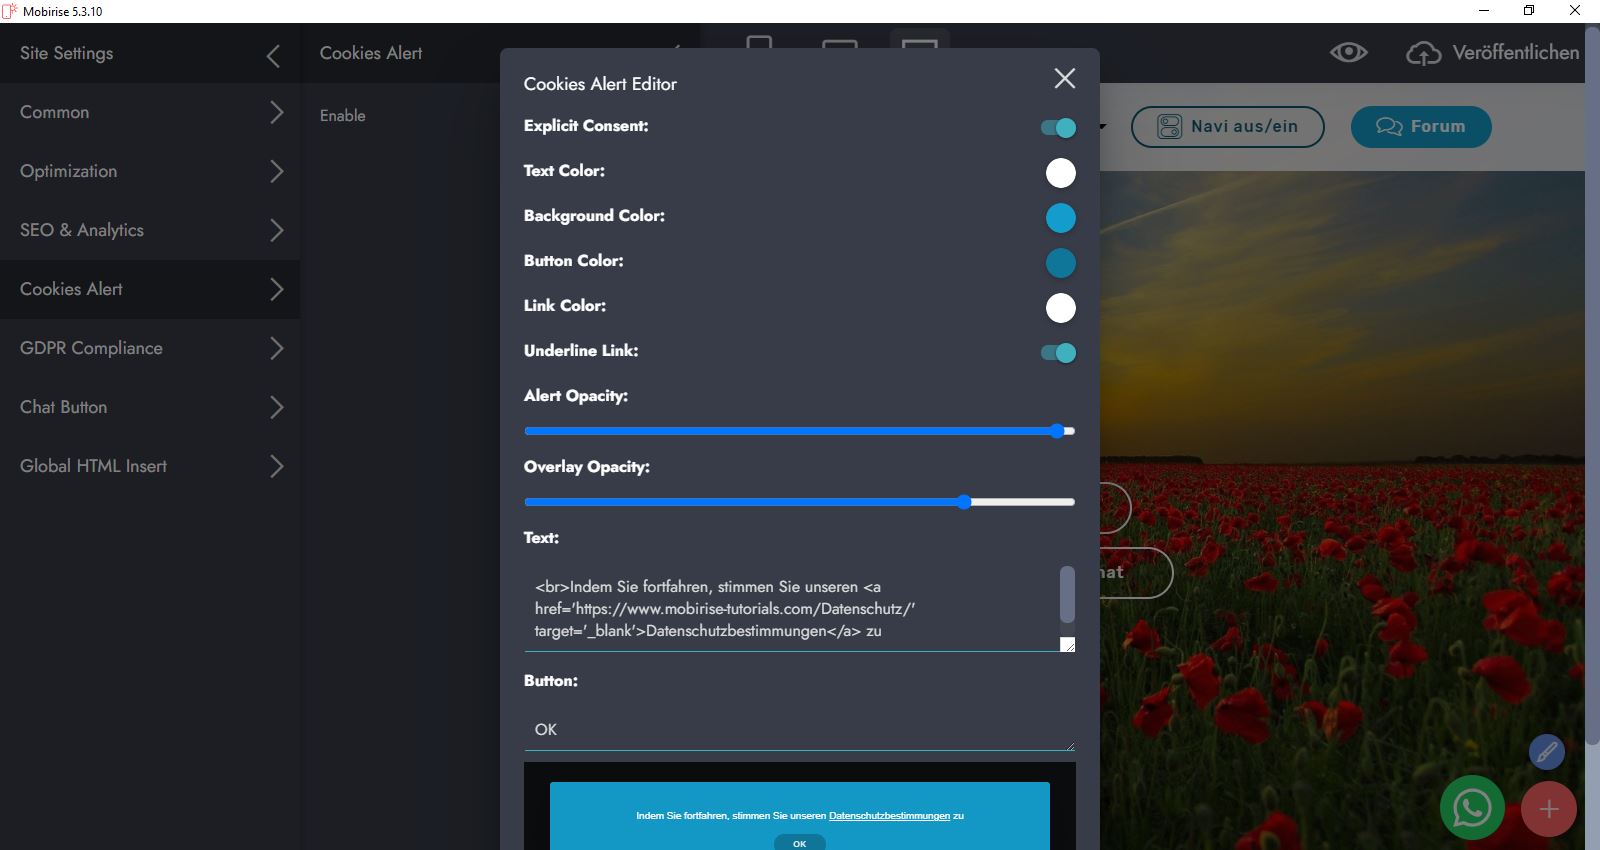Close the Cookies Alert Editor dialog
The image size is (1600, 850).
point(1064,79)
